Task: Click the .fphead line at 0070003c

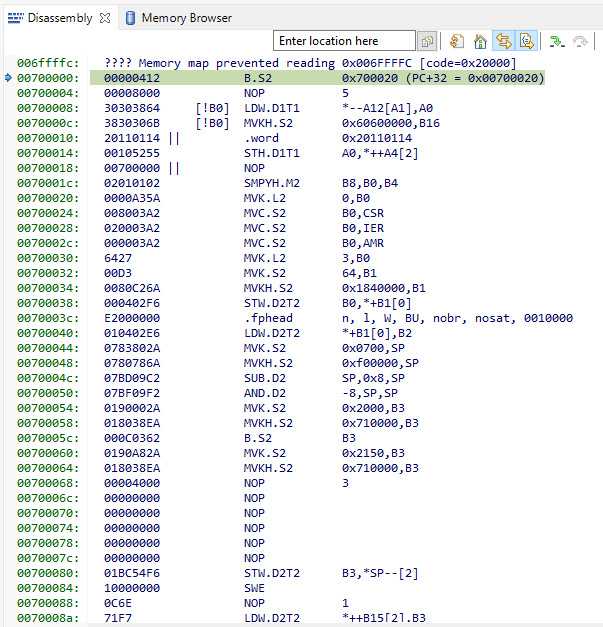Action: pyautogui.click(x=264, y=318)
